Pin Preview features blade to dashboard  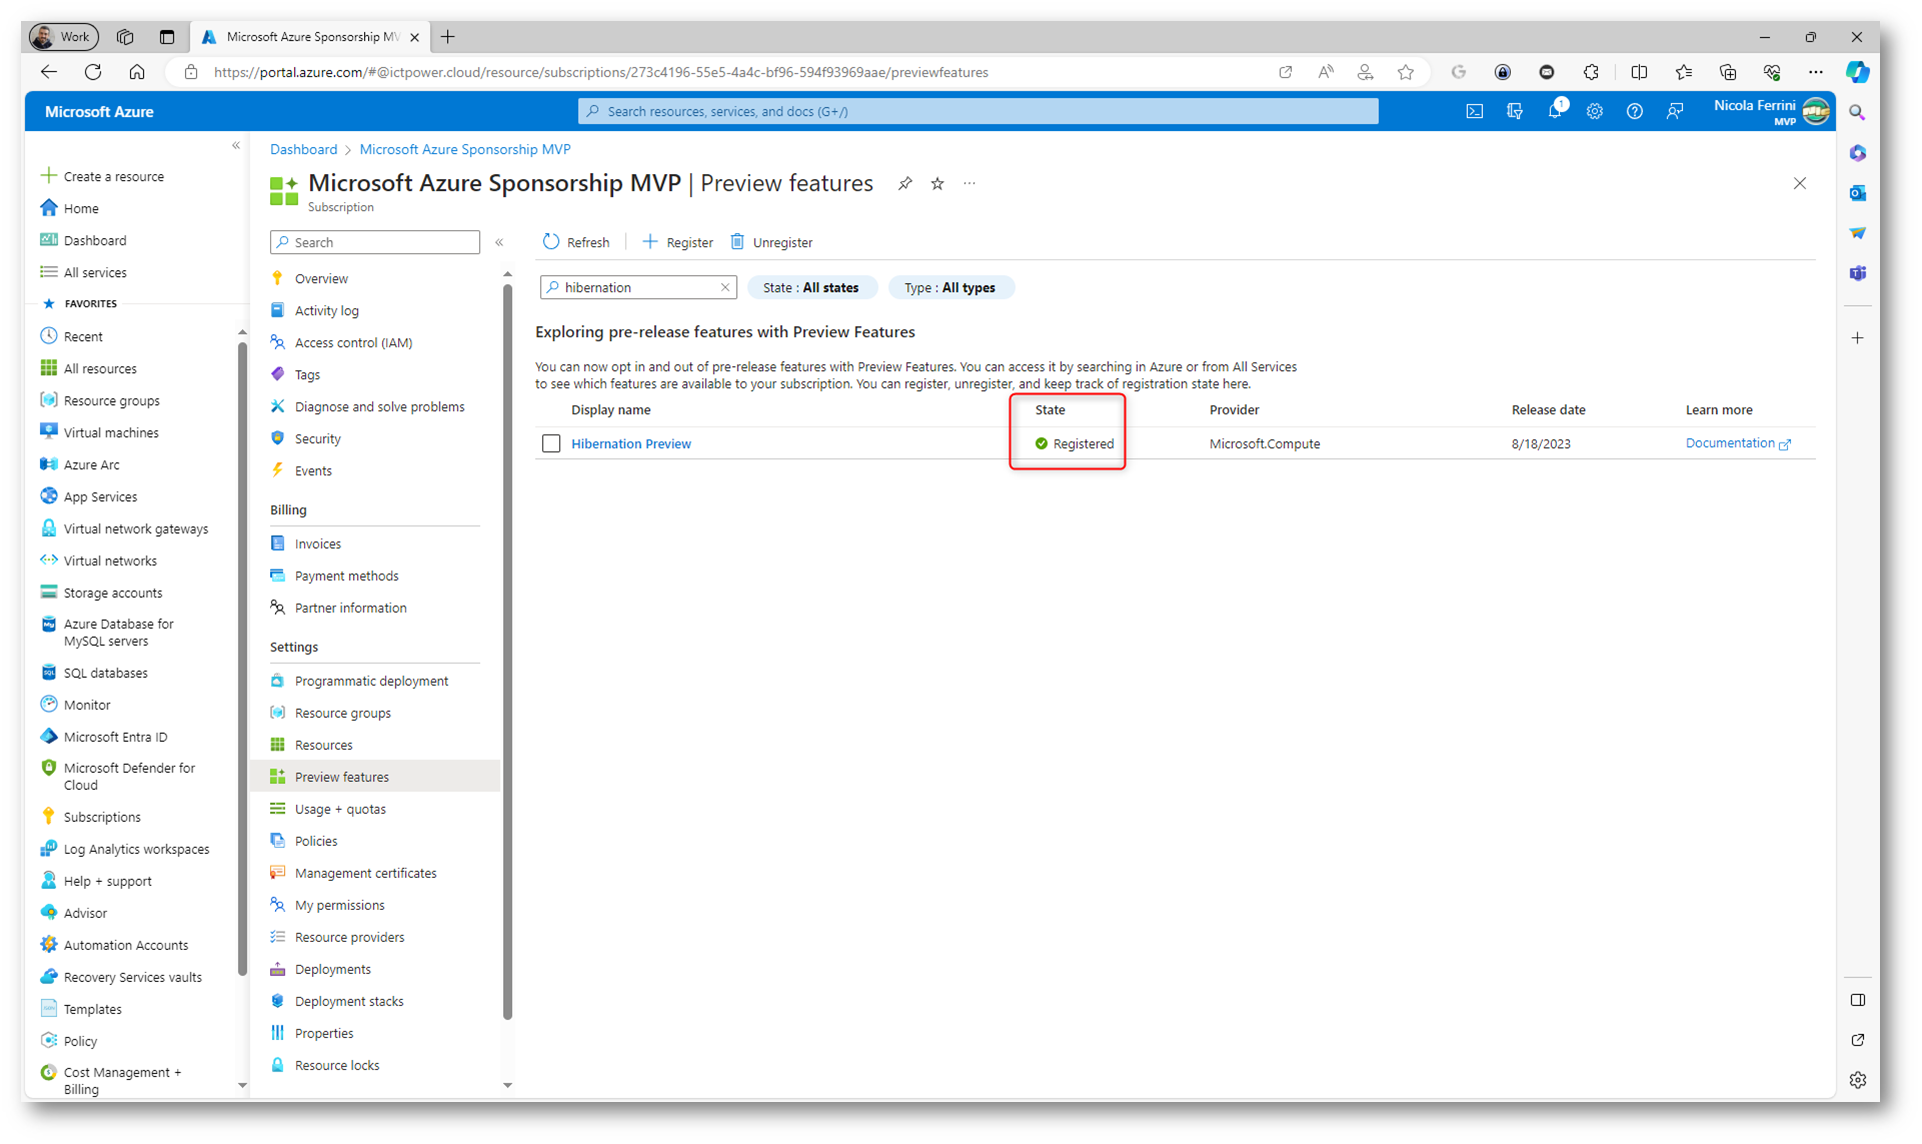click(x=905, y=184)
